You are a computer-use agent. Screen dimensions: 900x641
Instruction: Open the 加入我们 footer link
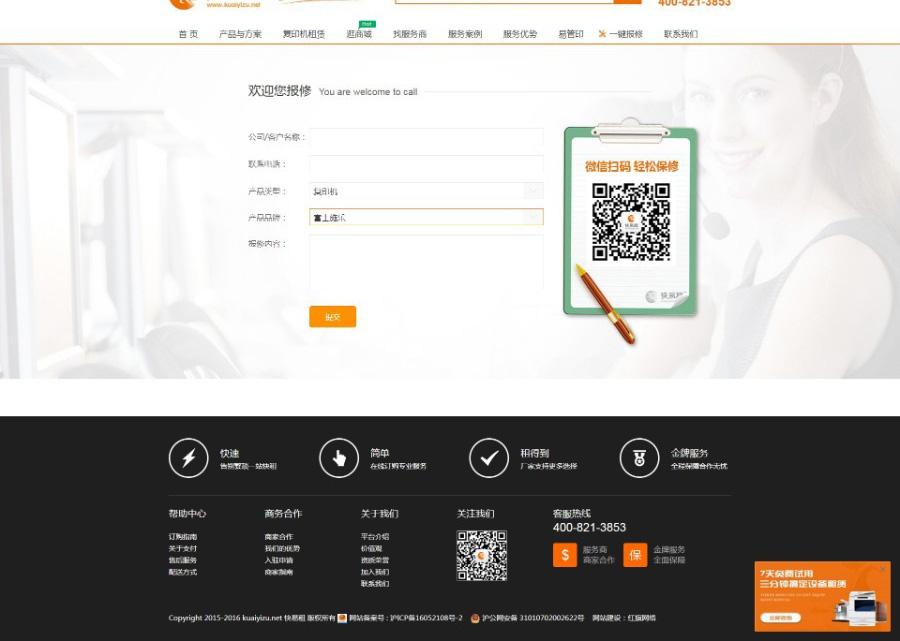click(375, 572)
